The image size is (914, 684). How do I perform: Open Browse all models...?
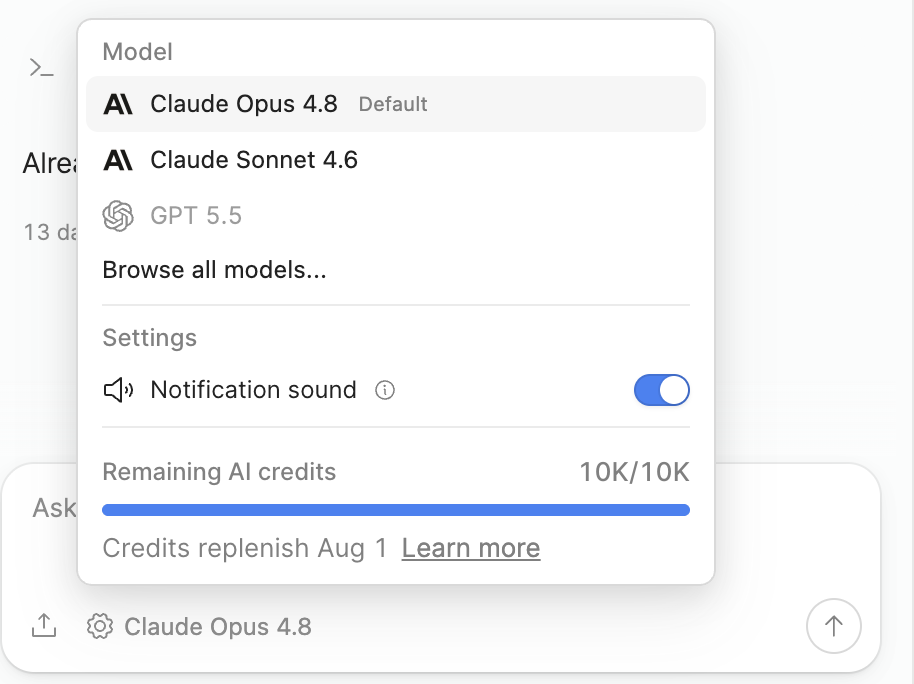coord(215,270)
